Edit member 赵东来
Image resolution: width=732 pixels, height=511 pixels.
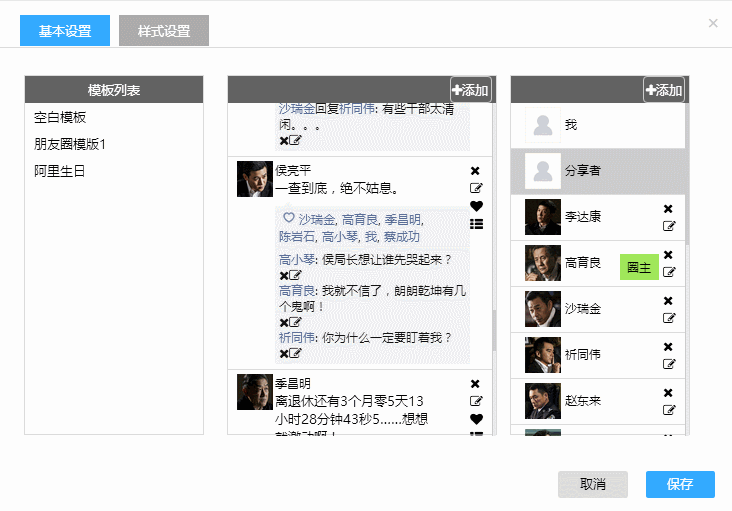[669, 410]
